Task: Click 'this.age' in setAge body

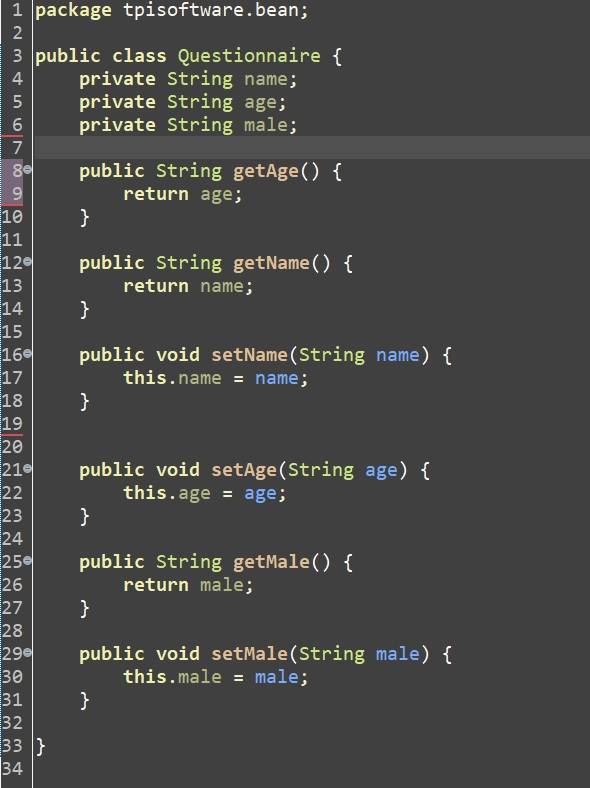Action: point(167,494)
